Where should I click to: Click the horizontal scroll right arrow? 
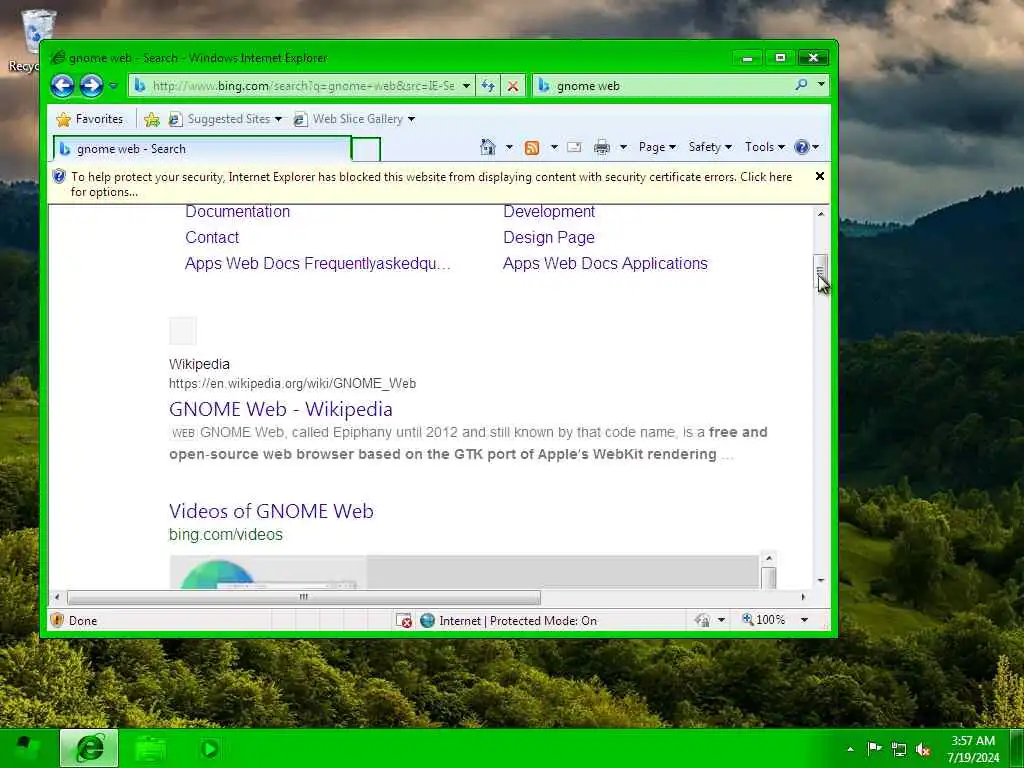(803, 597)
